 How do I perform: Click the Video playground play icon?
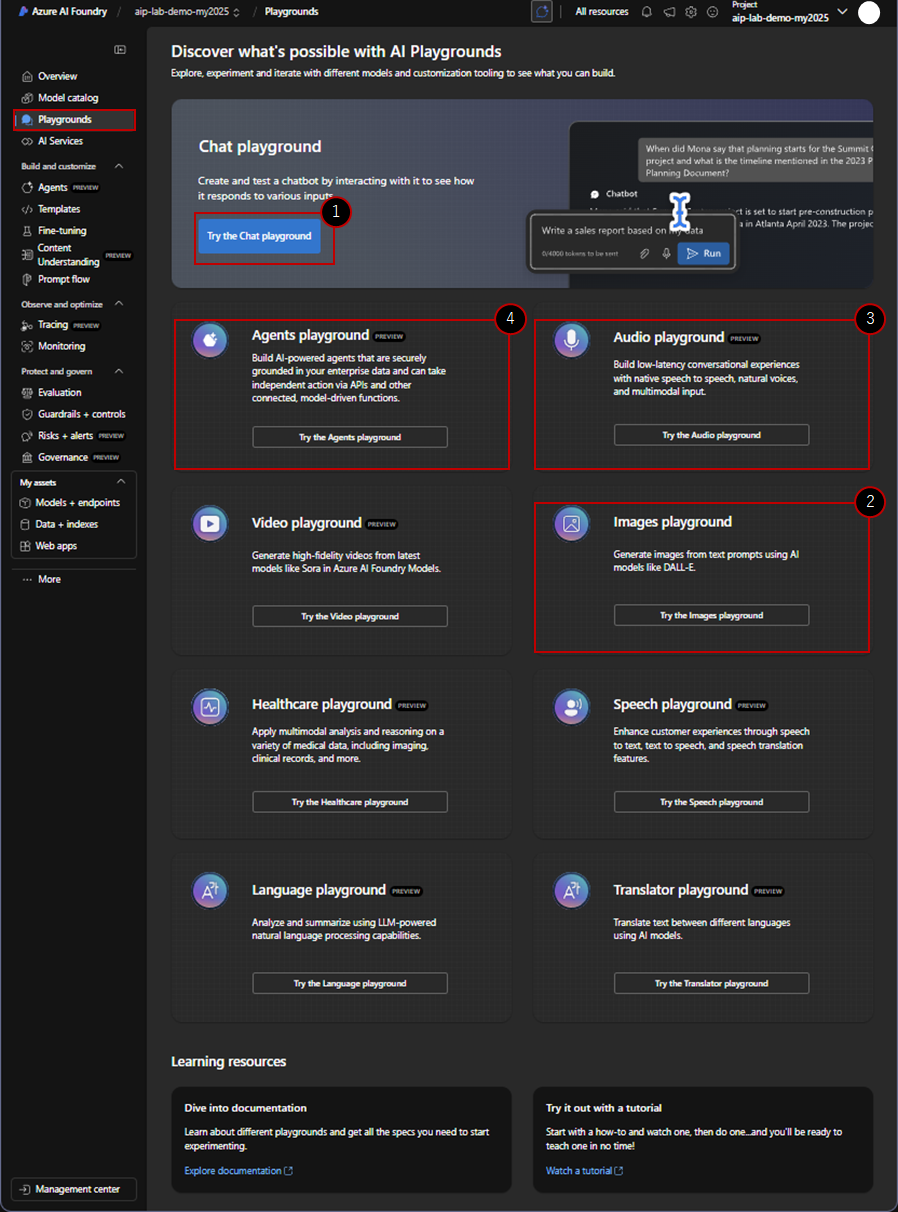210,524
